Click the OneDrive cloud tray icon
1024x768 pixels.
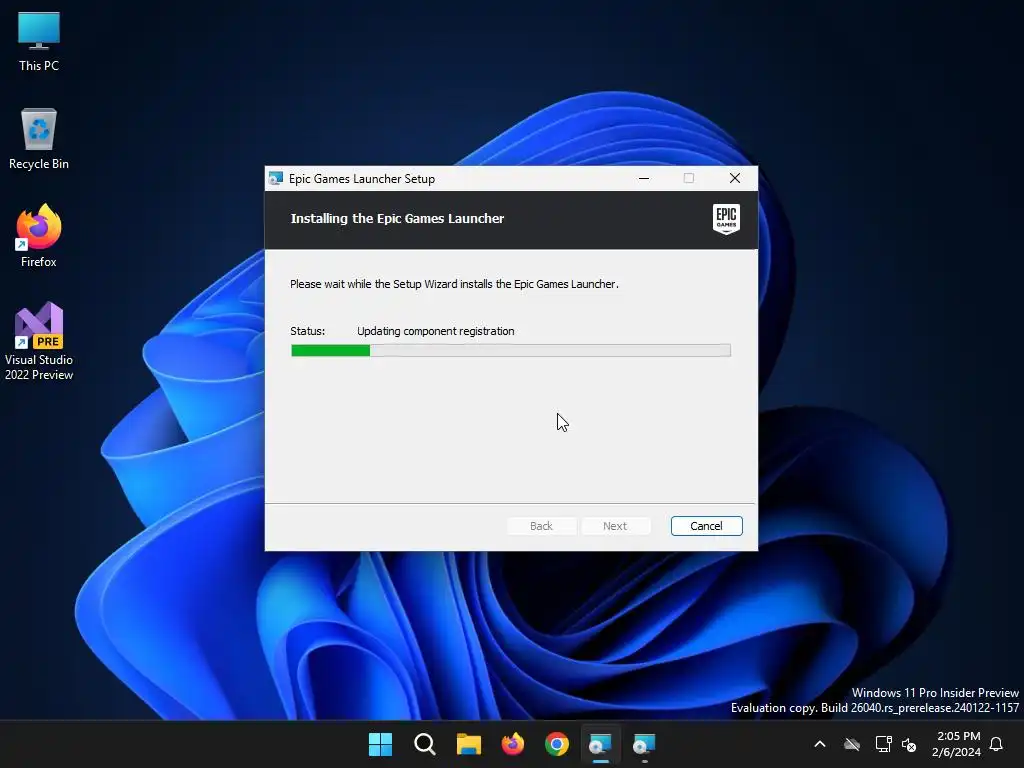pos(852,744)
